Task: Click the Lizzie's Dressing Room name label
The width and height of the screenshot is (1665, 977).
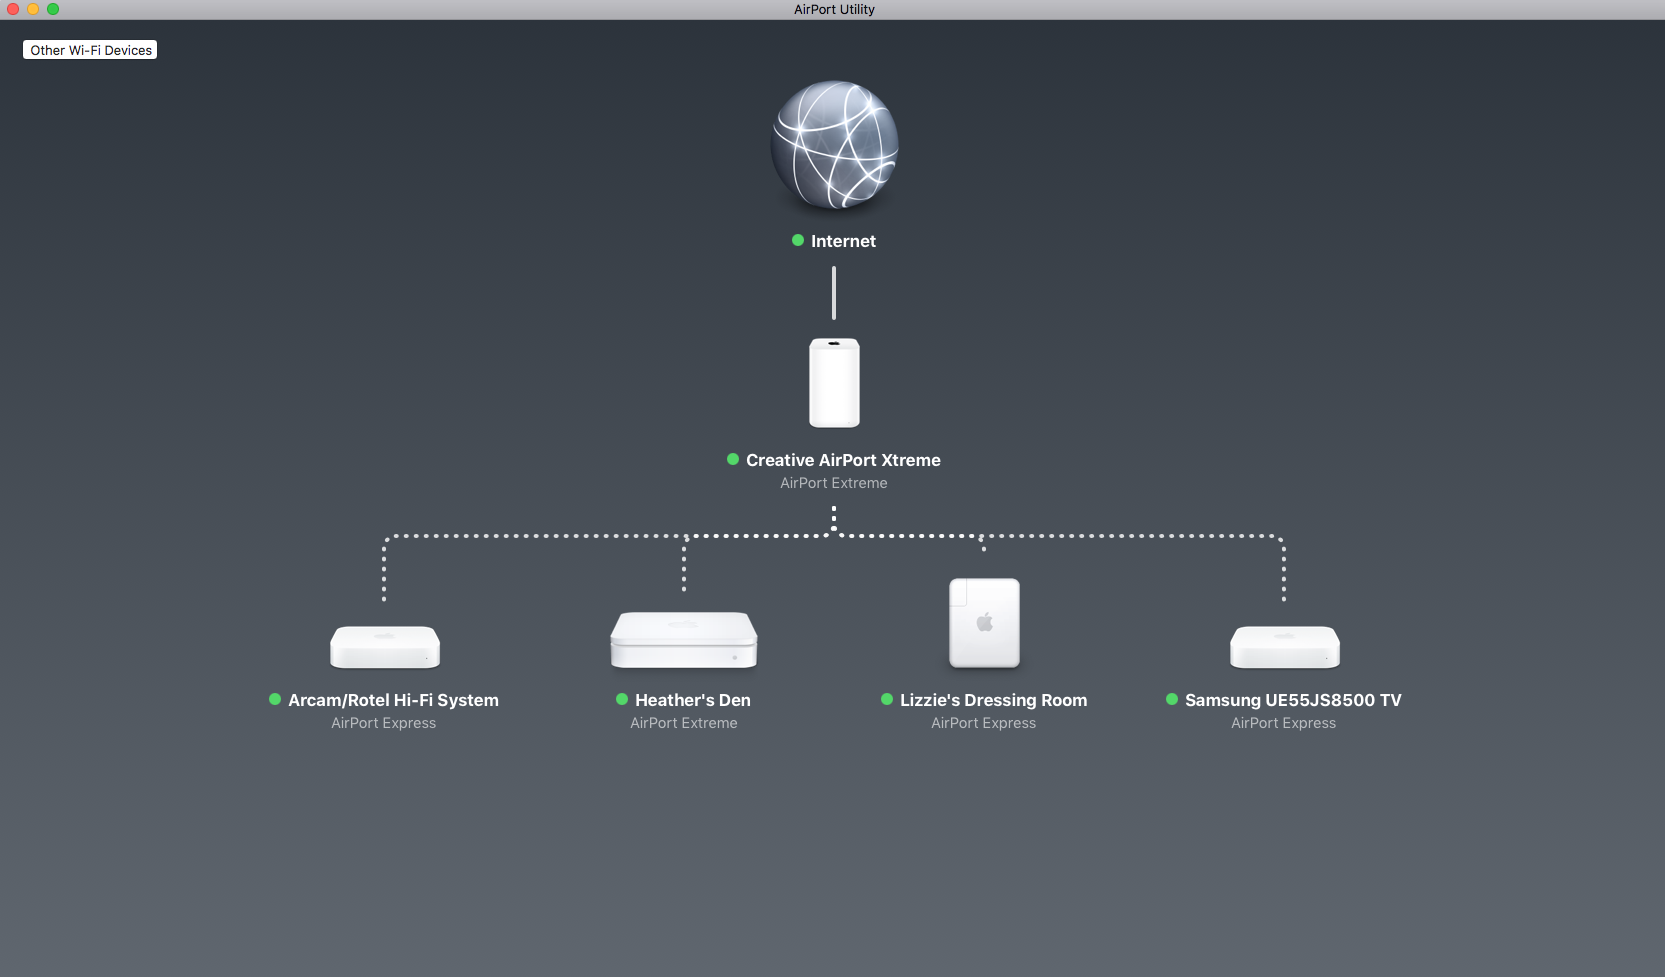Action: coord(993,700)
